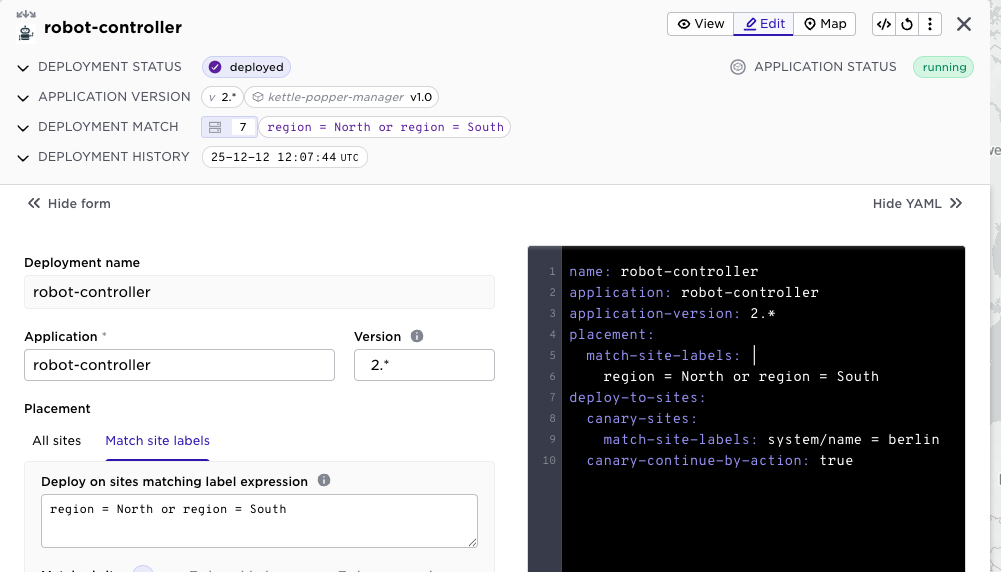The height and width of the screenshot is (572, 1001).
Task: Click the site count server icon
Action: (x=215, y=127)
